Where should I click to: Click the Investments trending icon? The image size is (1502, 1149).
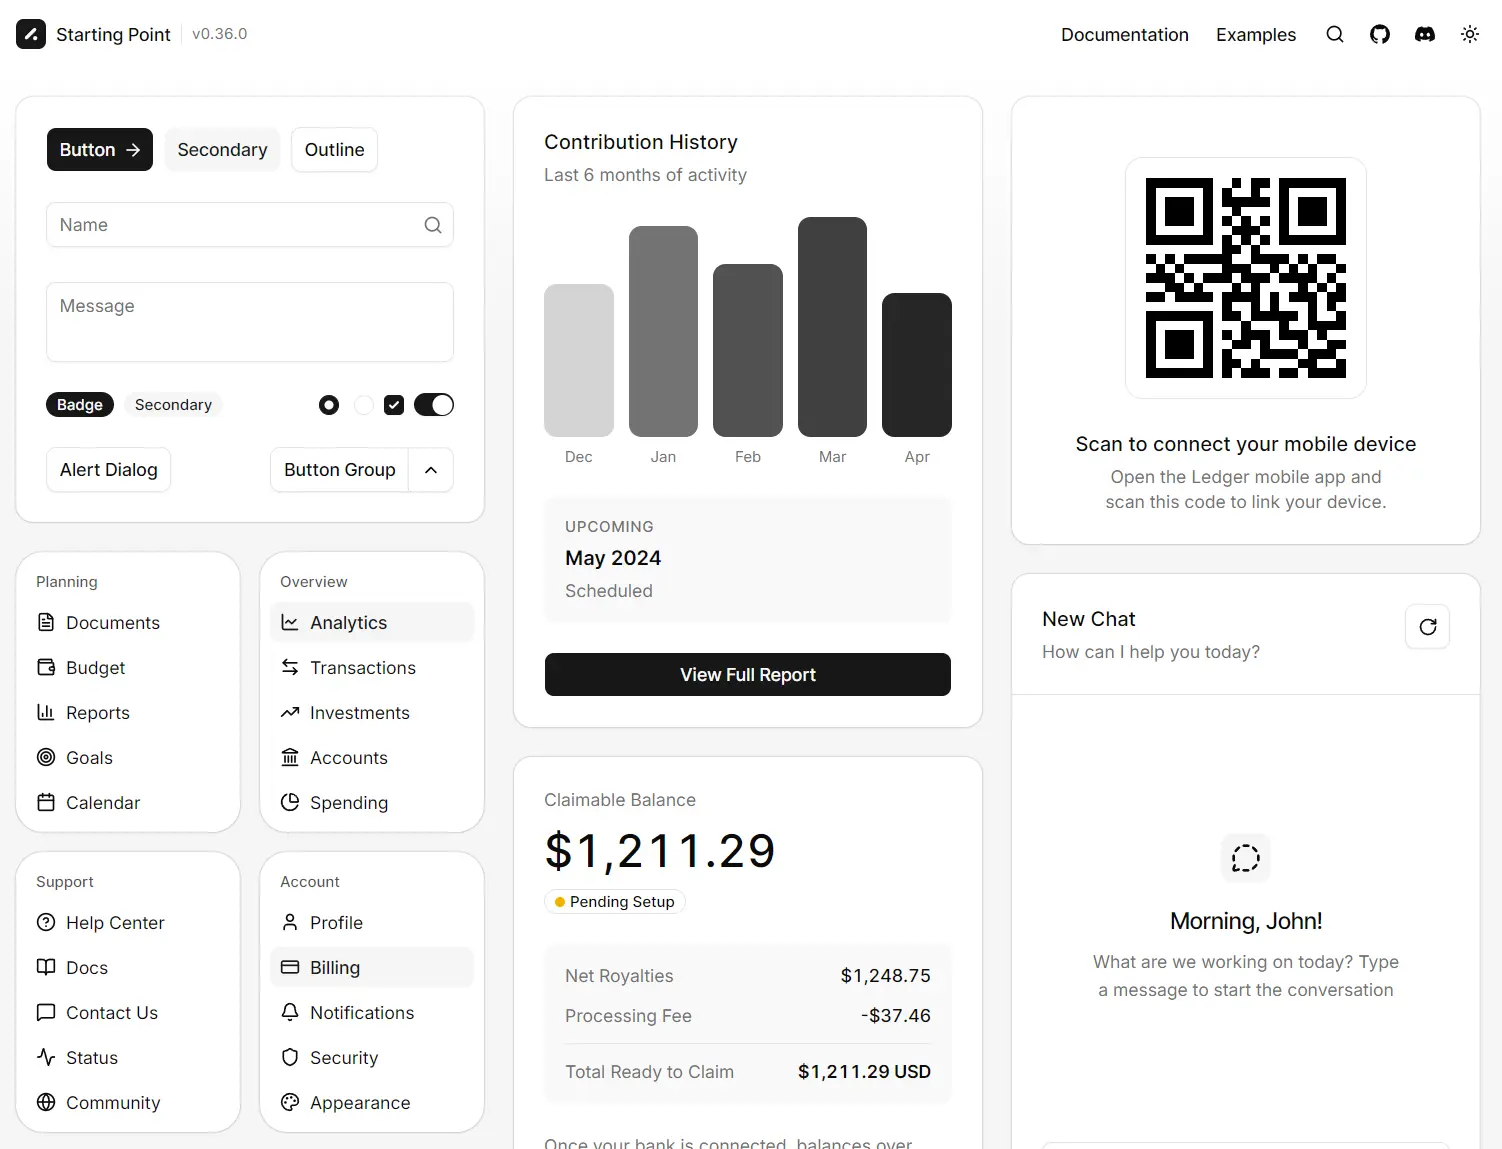[290, 712]
